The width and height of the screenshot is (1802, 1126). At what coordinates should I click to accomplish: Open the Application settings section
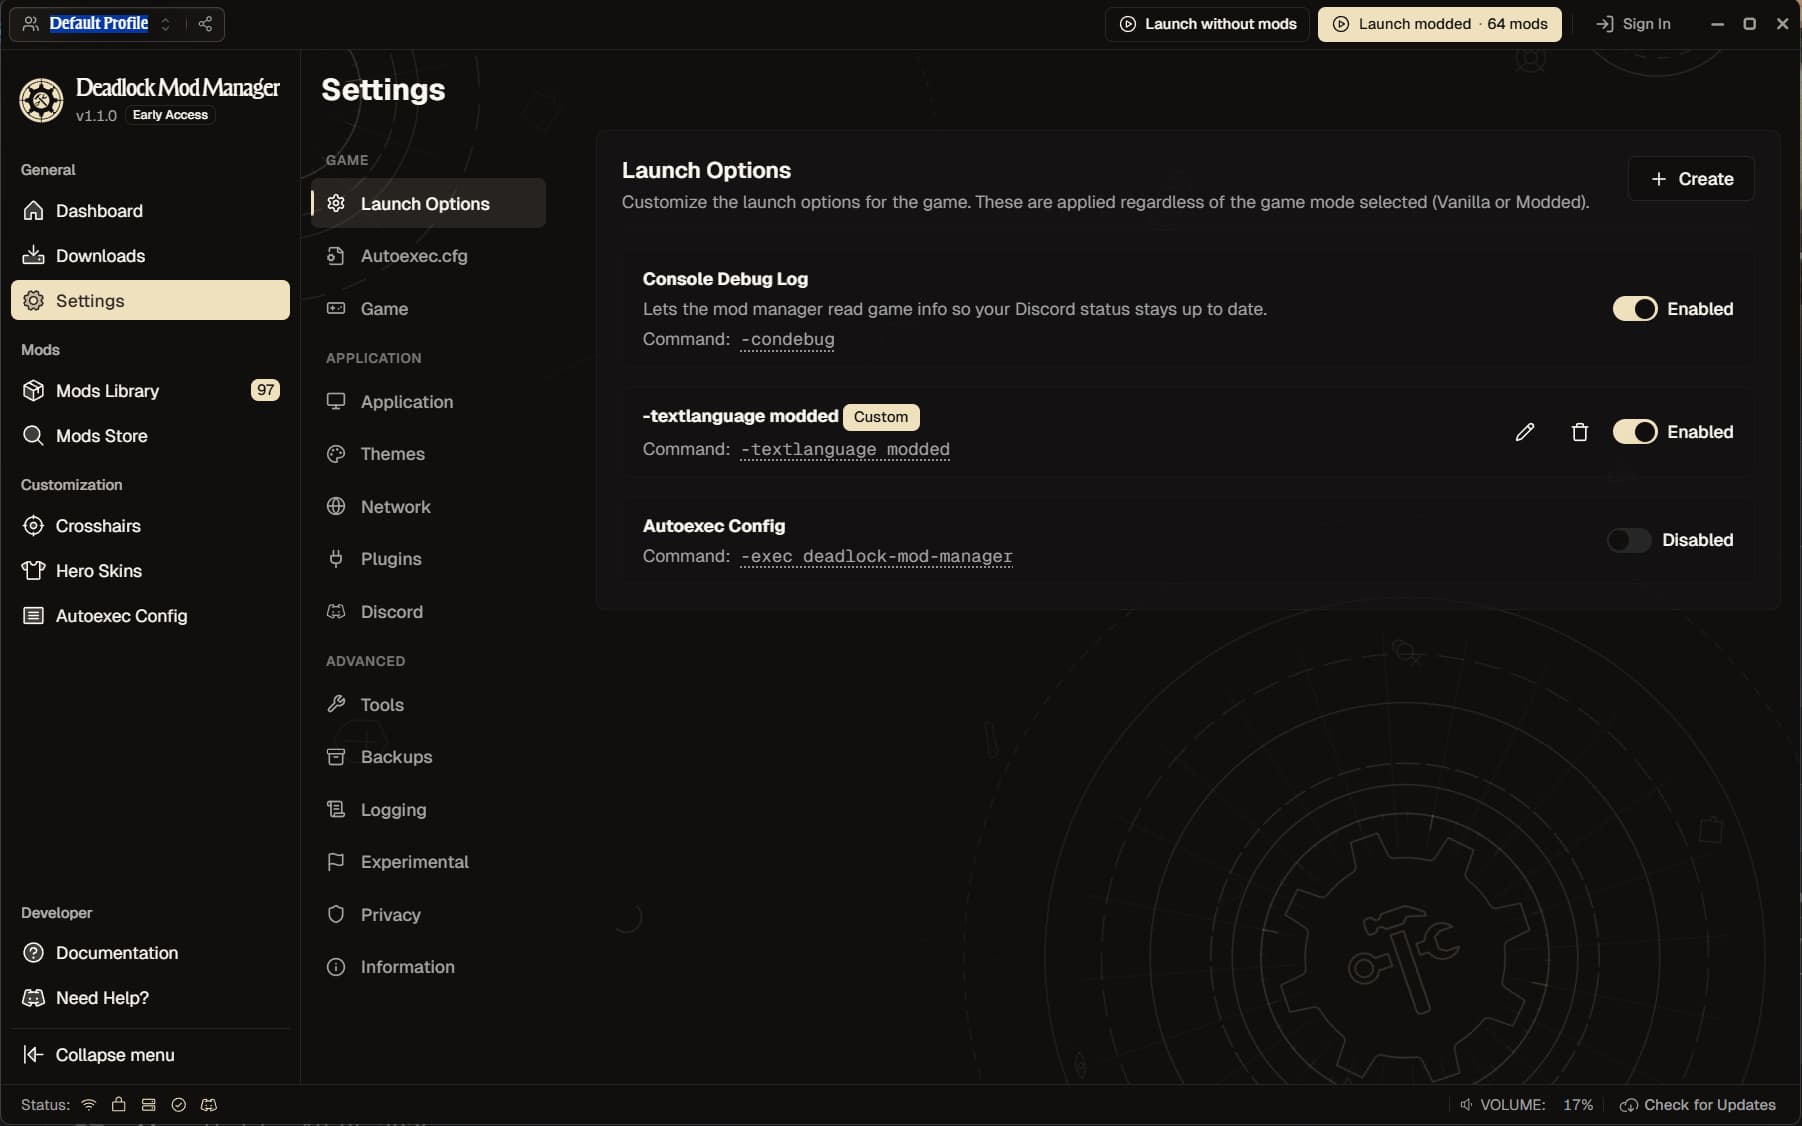point(428,402)
